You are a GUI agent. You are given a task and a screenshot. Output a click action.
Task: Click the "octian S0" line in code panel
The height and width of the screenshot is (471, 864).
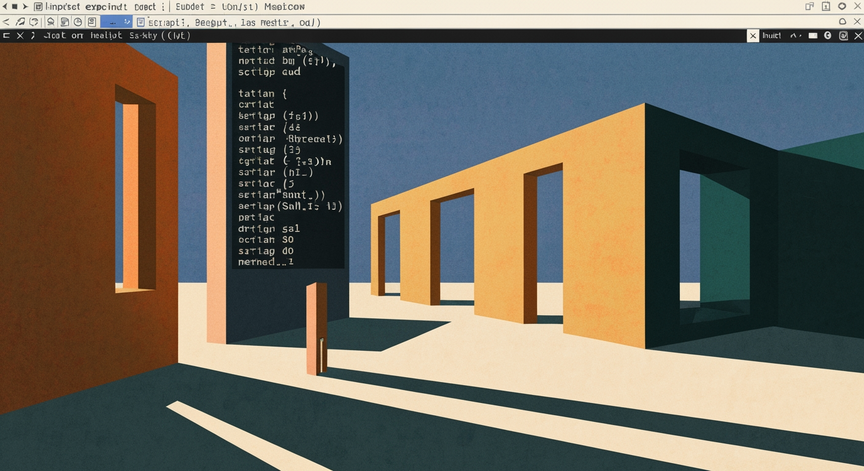[266, 240]
